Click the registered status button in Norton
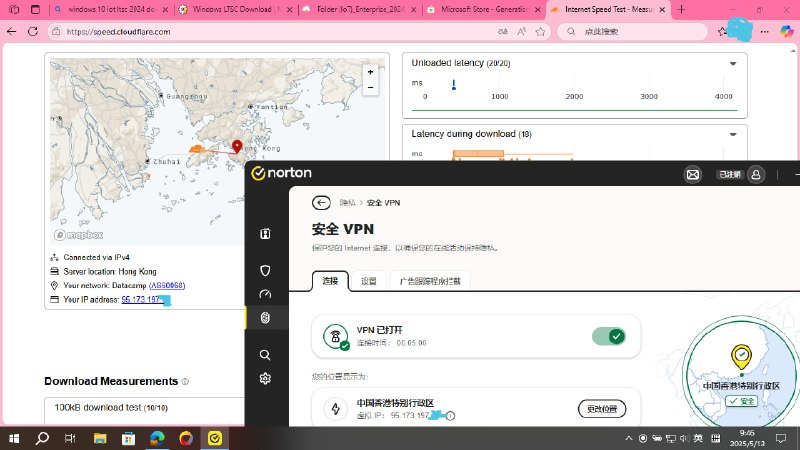This screenshot has width=800, height=450. (729, 174)
